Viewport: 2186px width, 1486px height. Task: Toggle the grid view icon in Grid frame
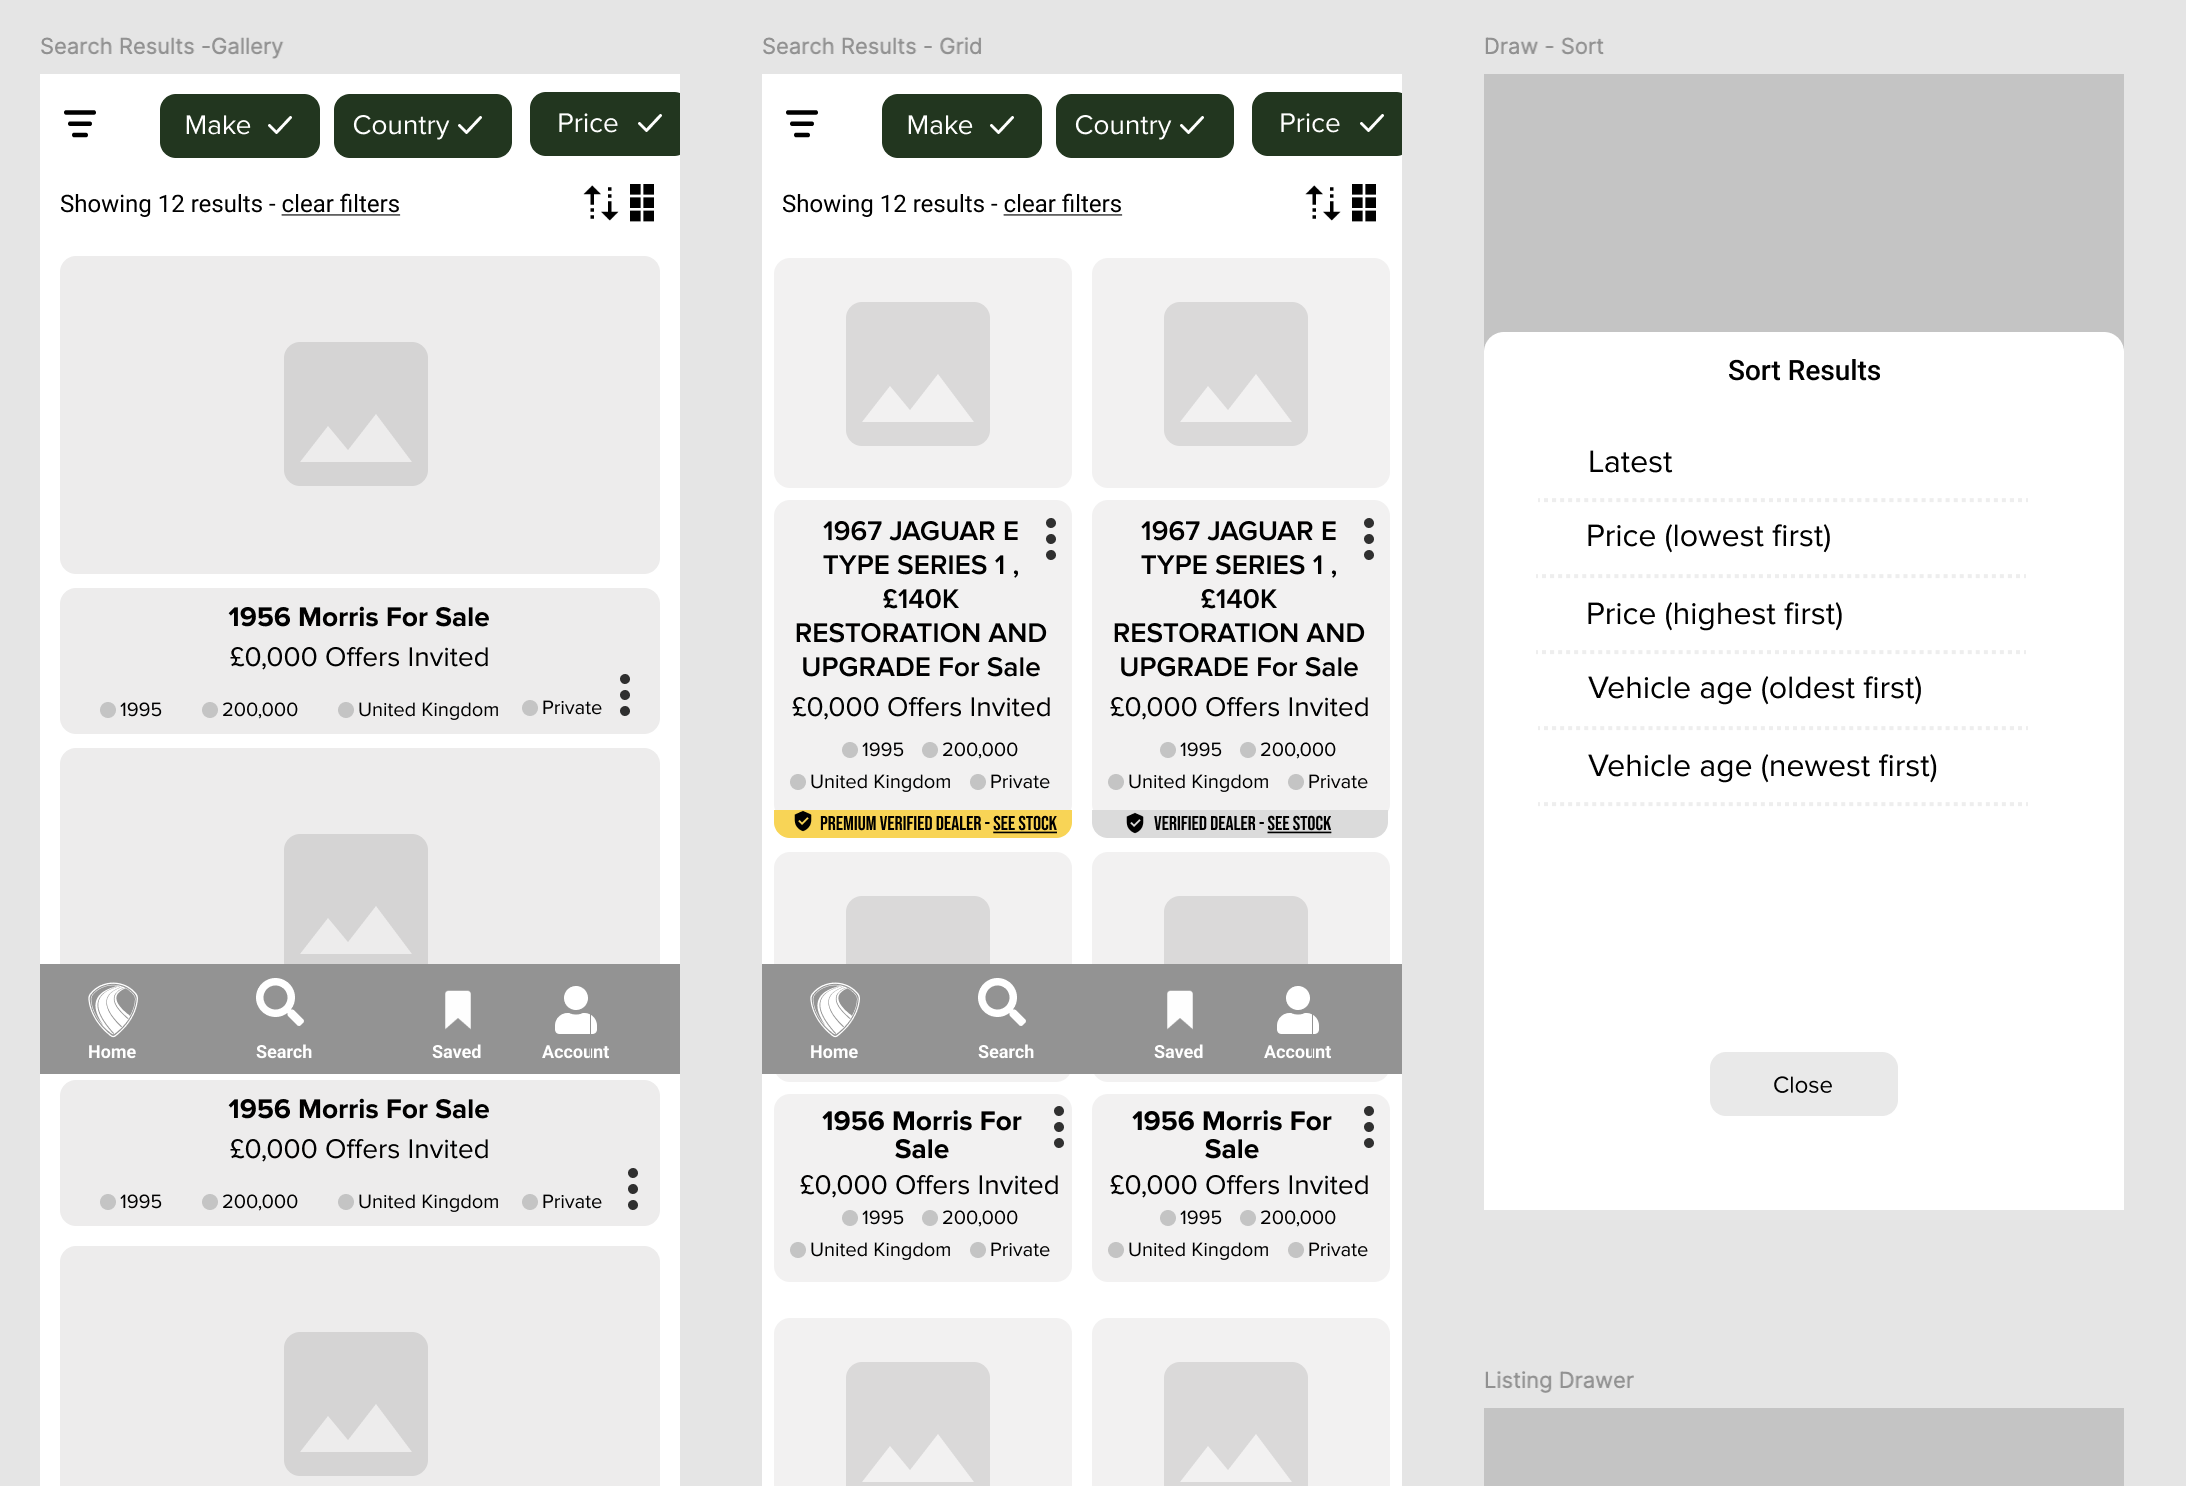(x=1364, y=203)
